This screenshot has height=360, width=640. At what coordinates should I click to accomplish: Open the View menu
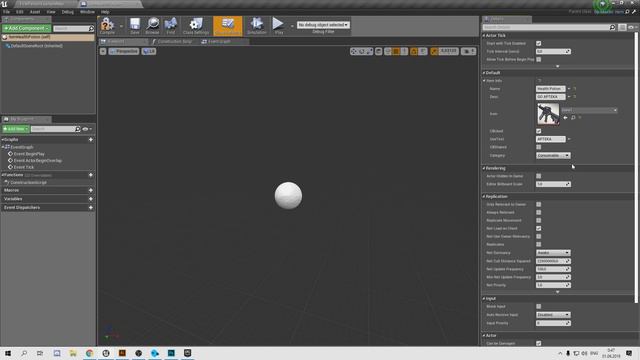(51, 12)
